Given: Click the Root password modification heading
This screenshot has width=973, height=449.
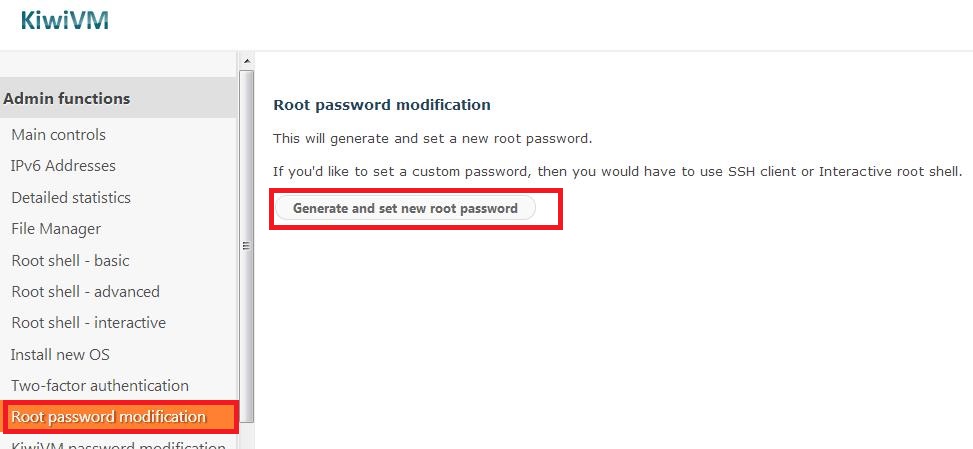Looking at the screenshot, I should 382,105.
